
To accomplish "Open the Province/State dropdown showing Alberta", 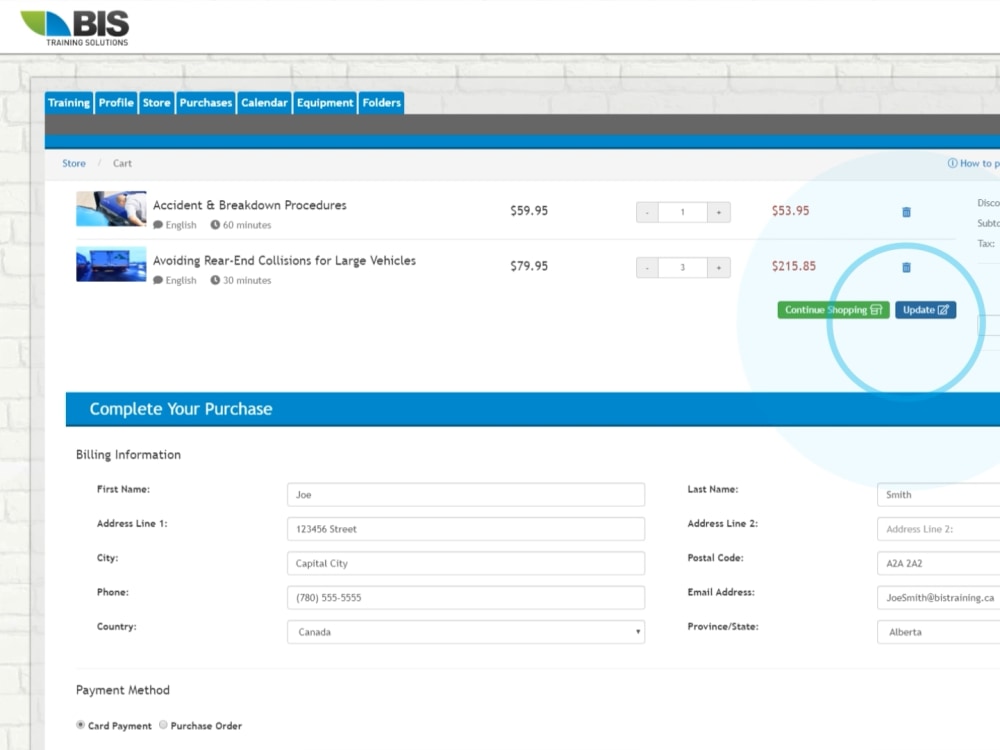I will (x=938, y=632).
